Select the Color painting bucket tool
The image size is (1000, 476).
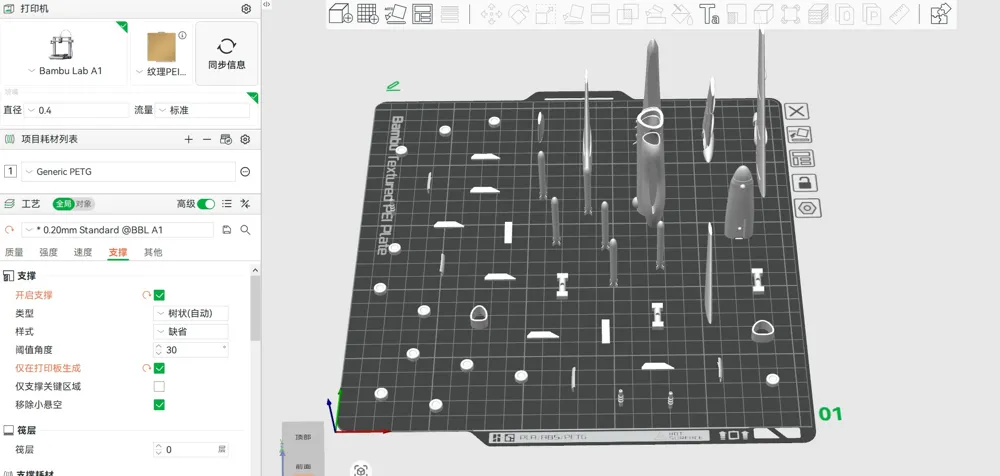[x=682, y=14]
